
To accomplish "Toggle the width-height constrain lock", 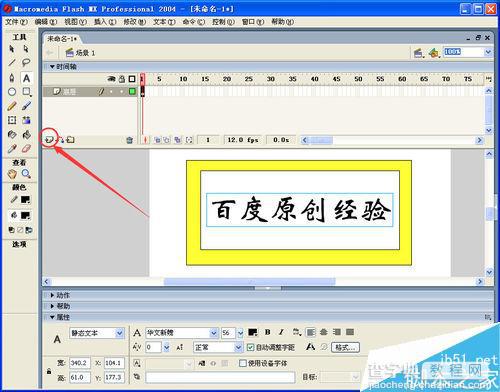I will coord(49,371).
